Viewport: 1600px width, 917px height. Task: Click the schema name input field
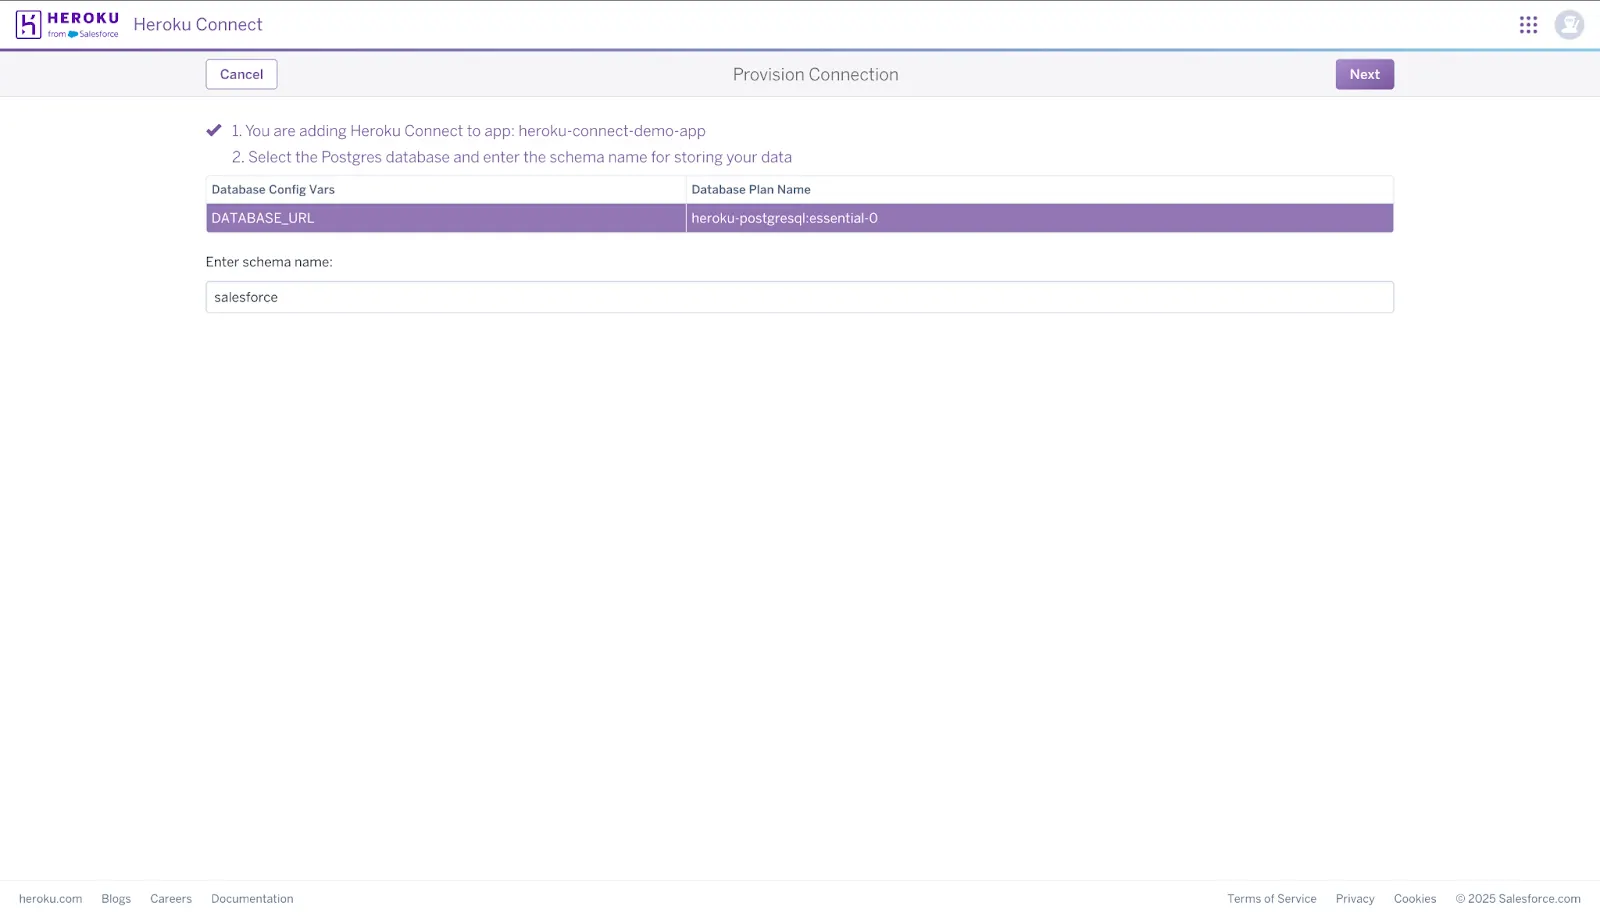798,296
